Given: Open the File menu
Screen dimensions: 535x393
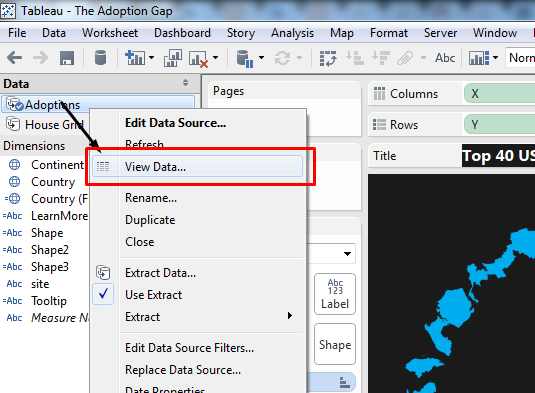Looking at the screenshot, I should coord(17,33).
